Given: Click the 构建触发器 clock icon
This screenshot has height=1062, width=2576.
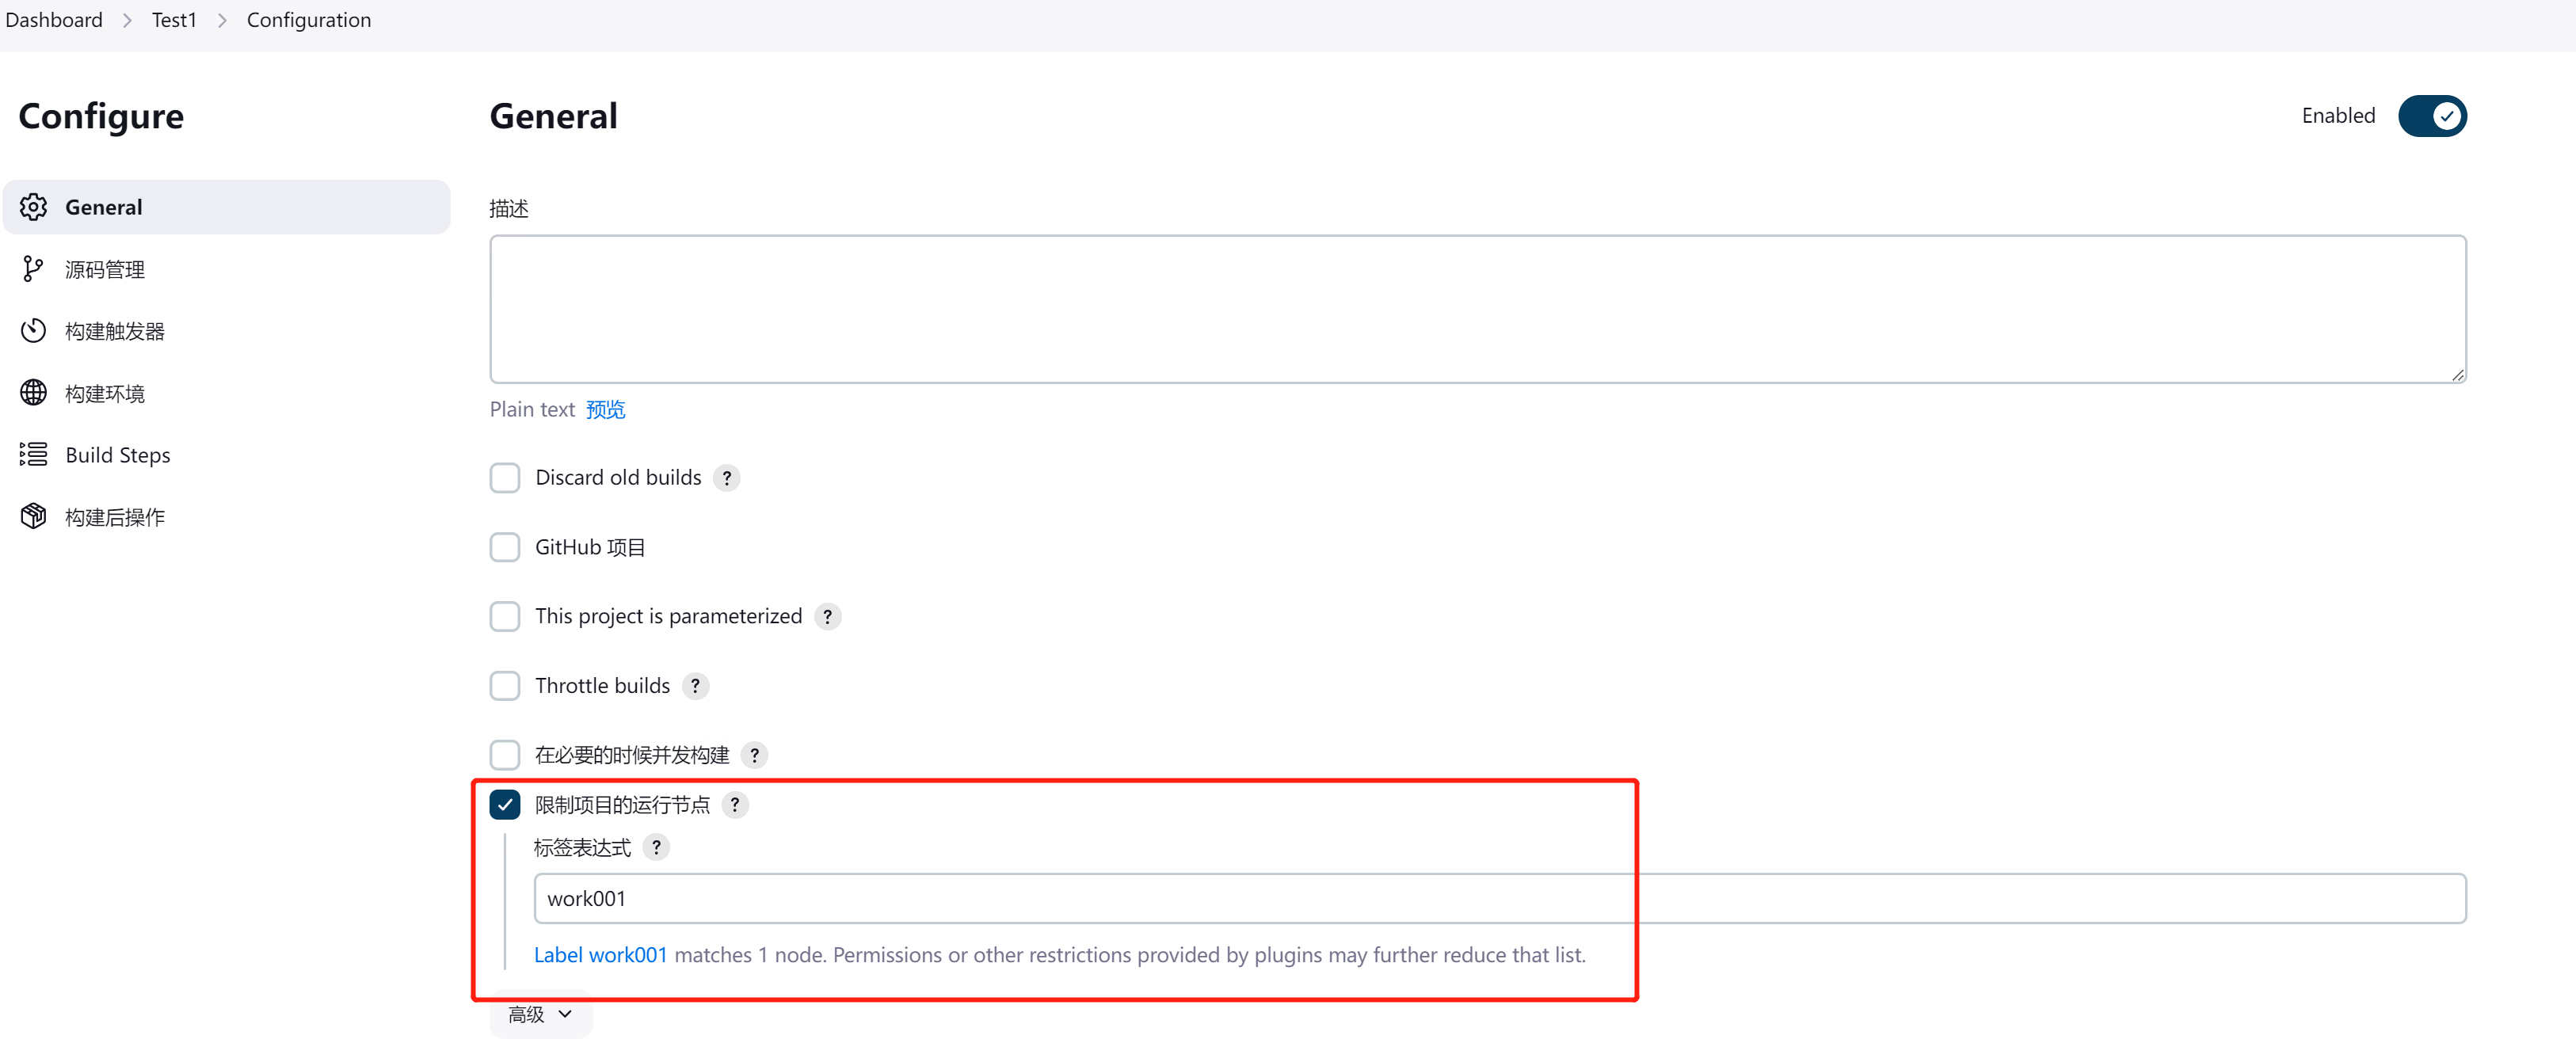Looking at the screenshot, I should (x=34, y=331).
